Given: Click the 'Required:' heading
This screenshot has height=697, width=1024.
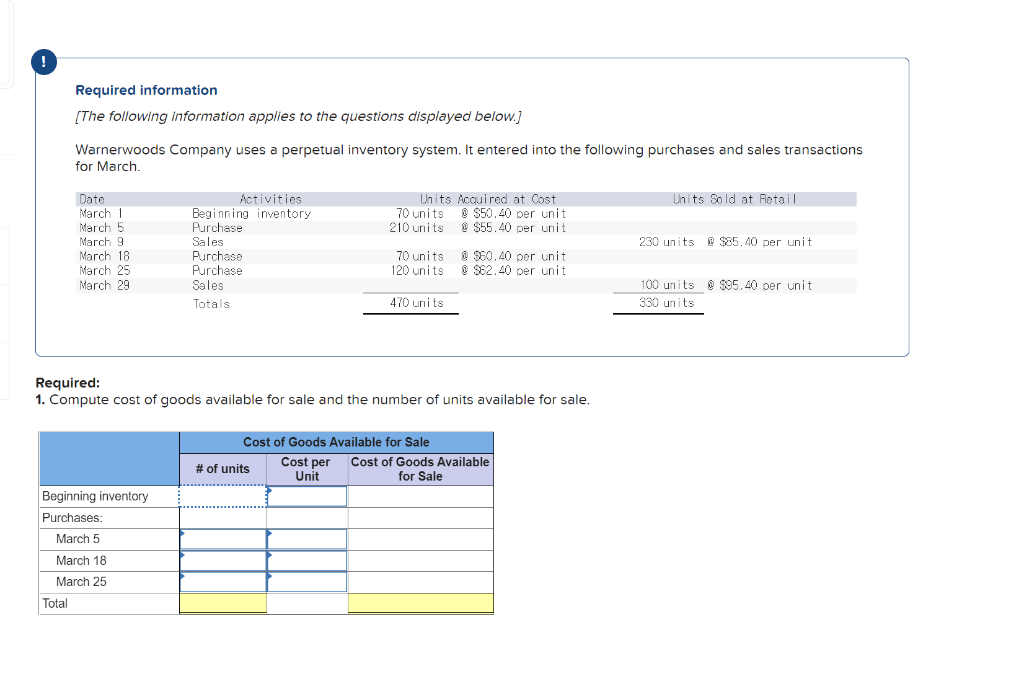Looking at the screenshot, I should [68, 383].
